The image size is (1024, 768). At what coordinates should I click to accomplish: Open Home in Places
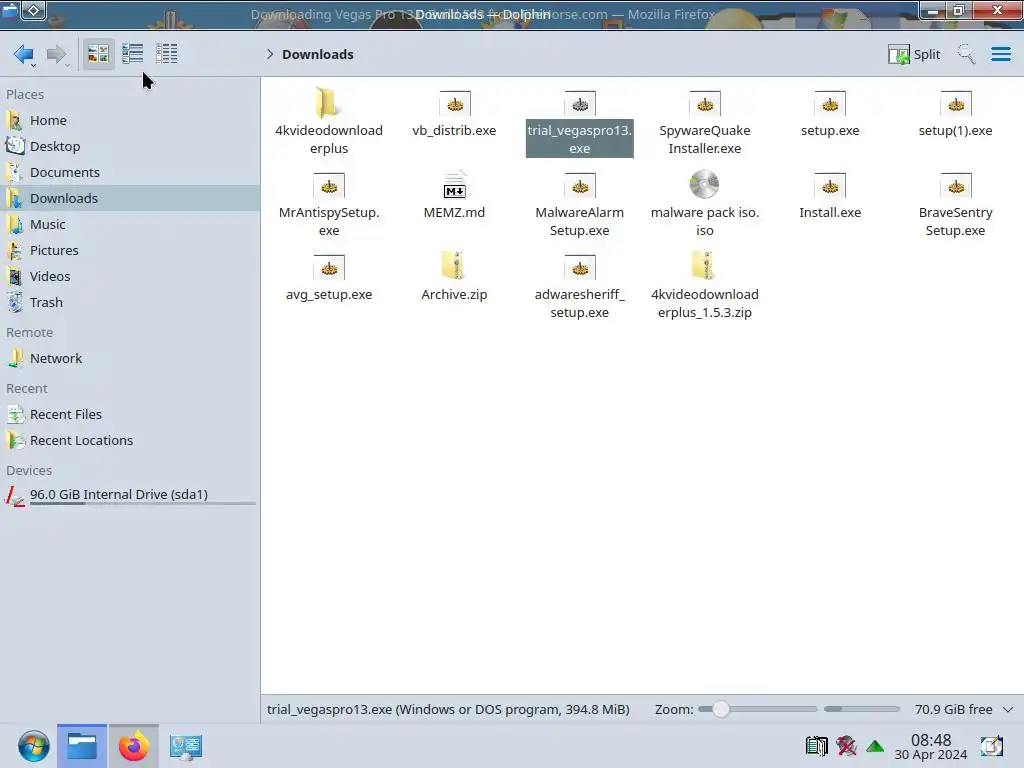tap(130, 120)
